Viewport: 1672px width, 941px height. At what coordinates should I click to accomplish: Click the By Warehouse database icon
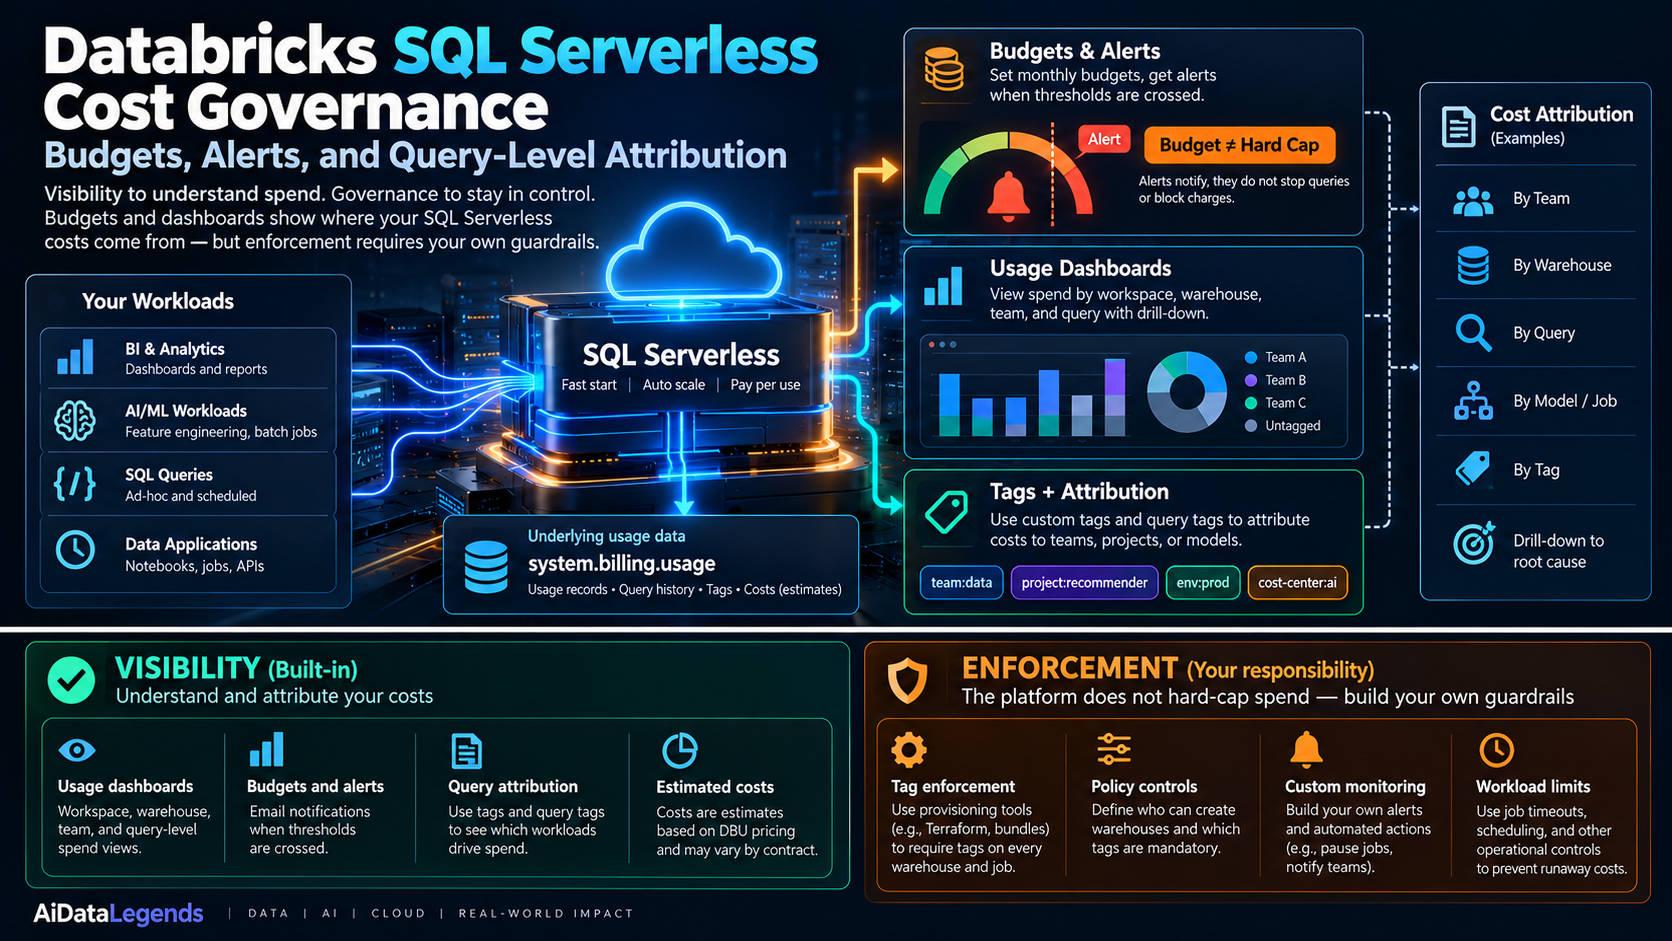pyautogui.click(x=1473, y=265)
